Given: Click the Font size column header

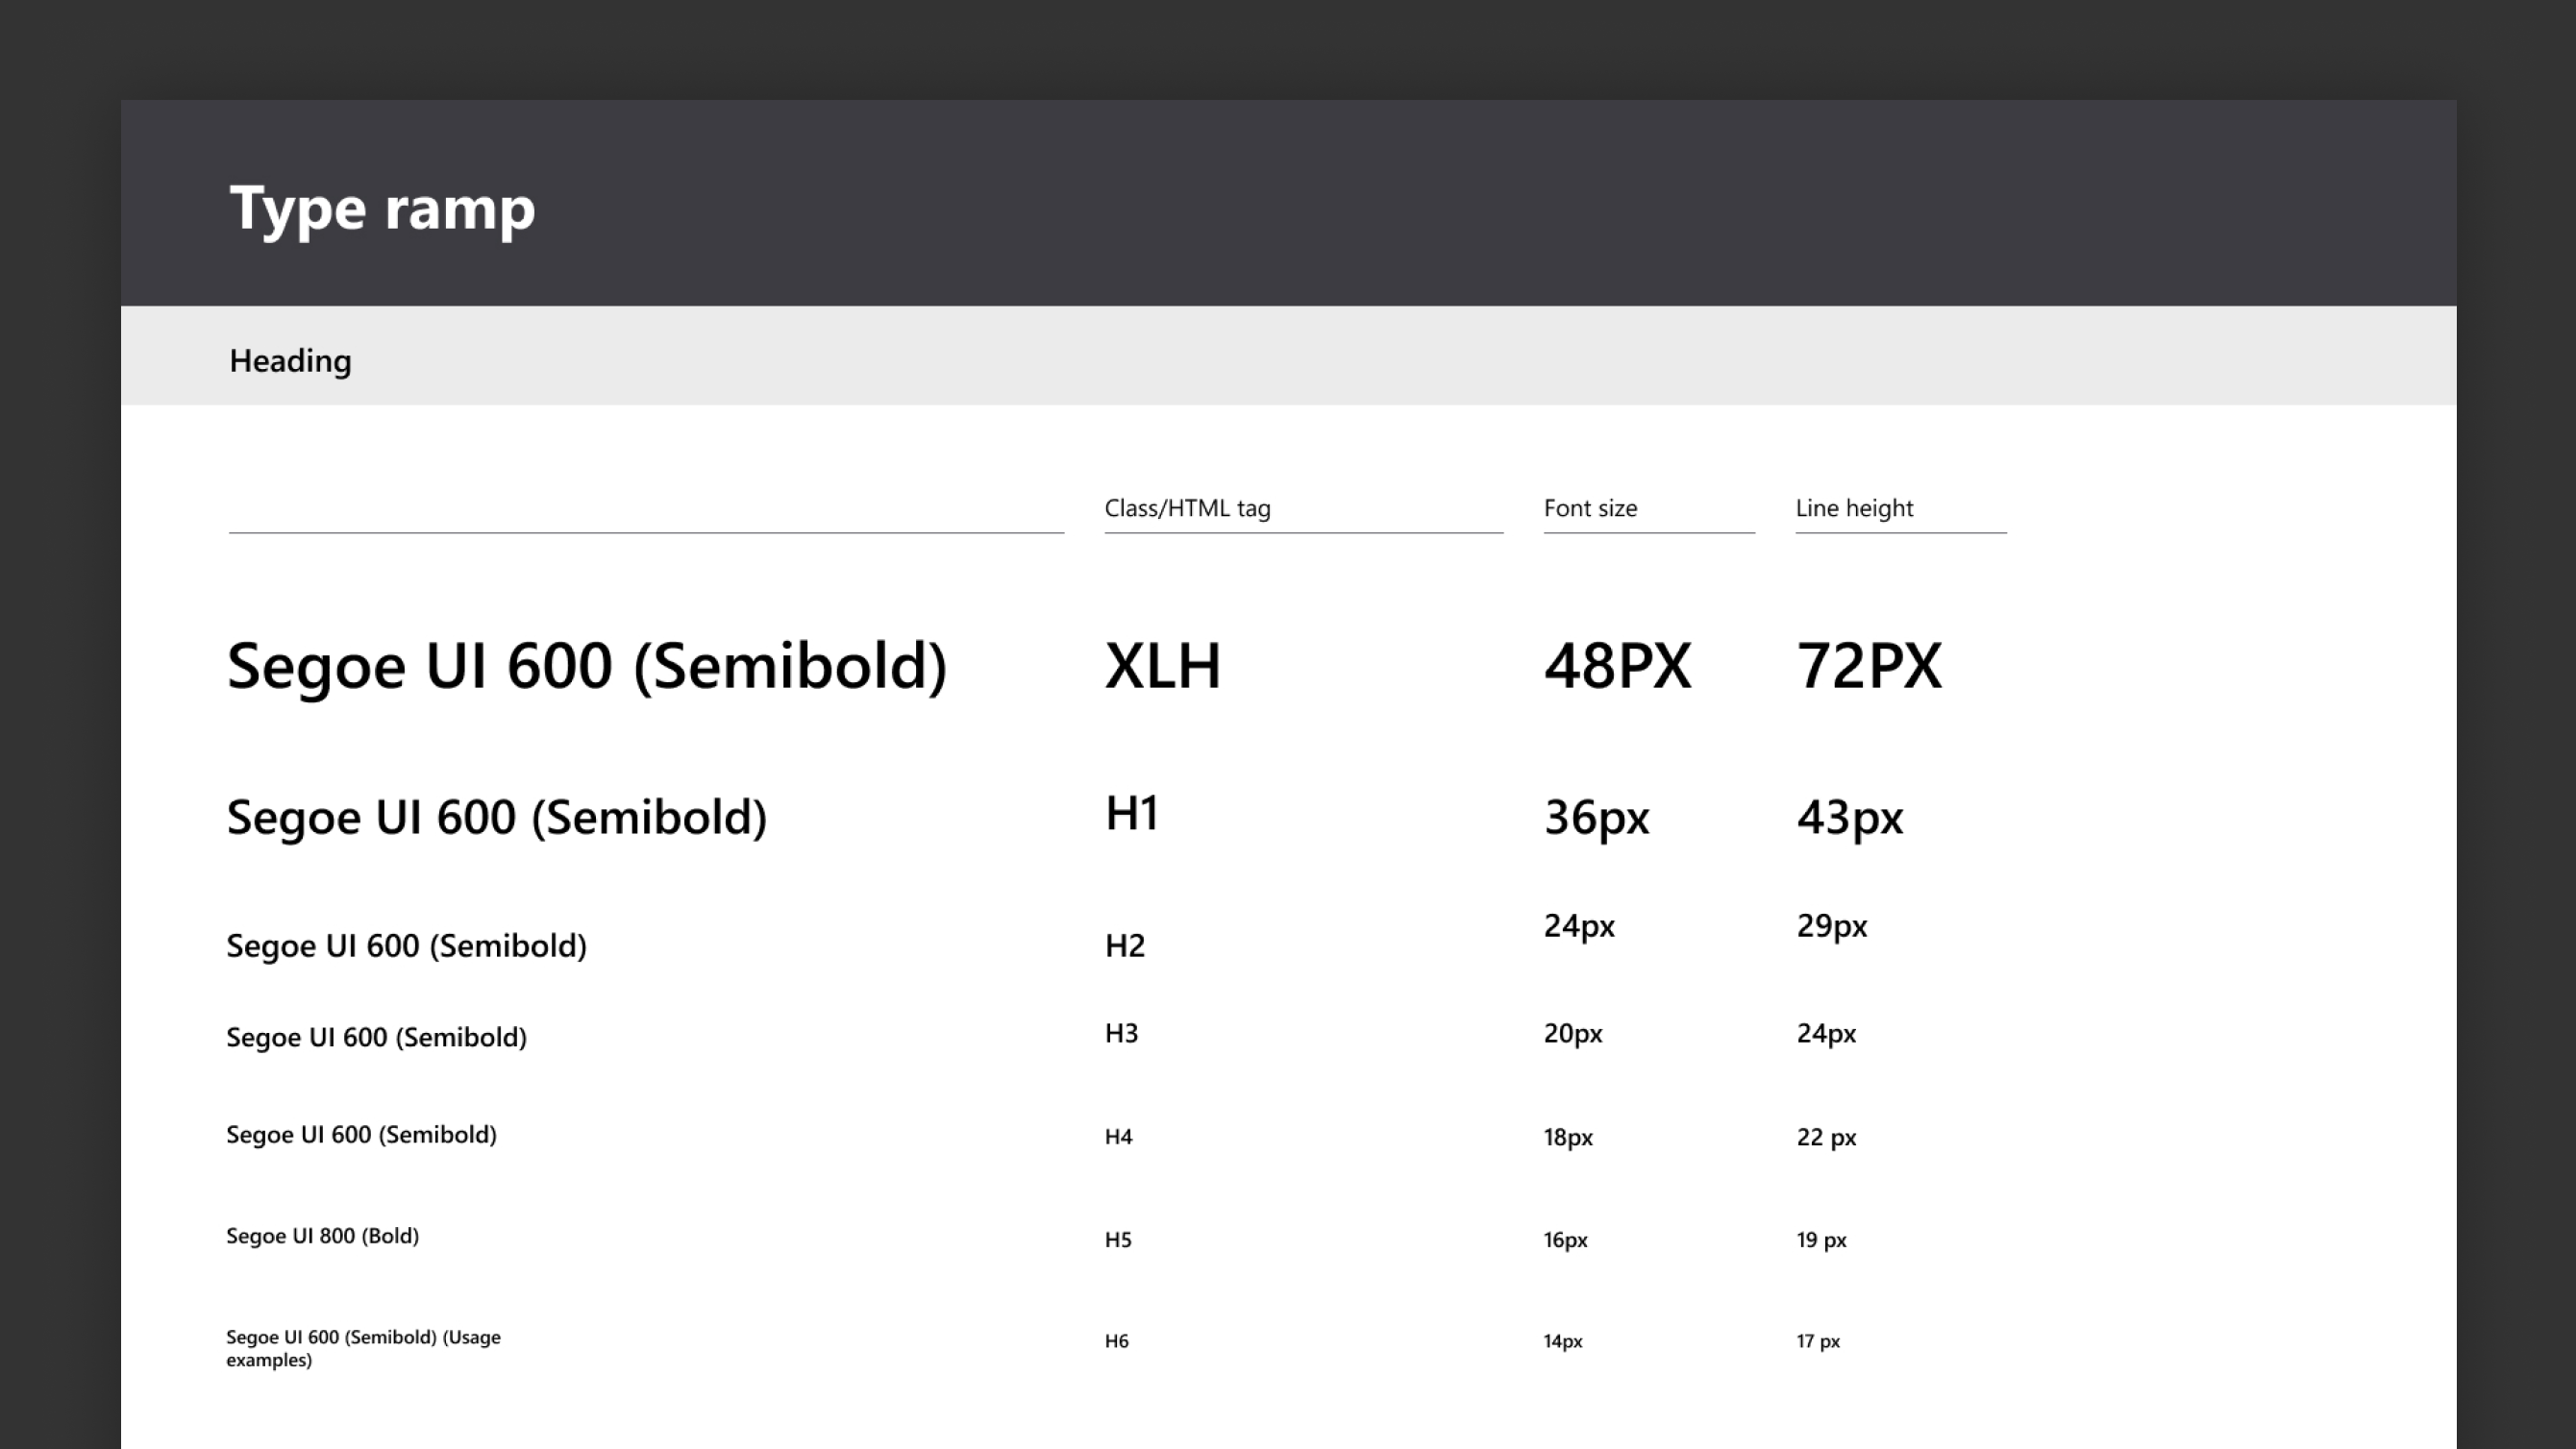Looking at the screenshot, I should click(1590, 508).
